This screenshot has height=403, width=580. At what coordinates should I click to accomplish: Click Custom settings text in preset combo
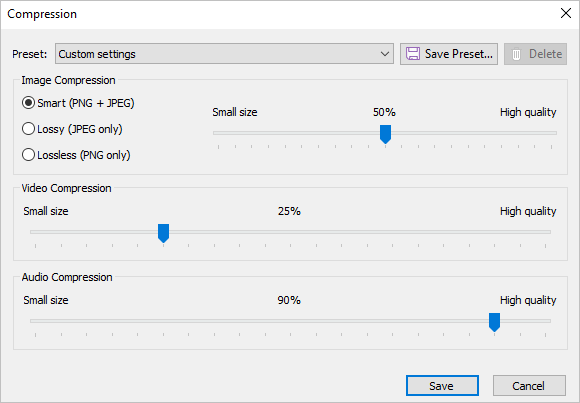tap(97, 54)
